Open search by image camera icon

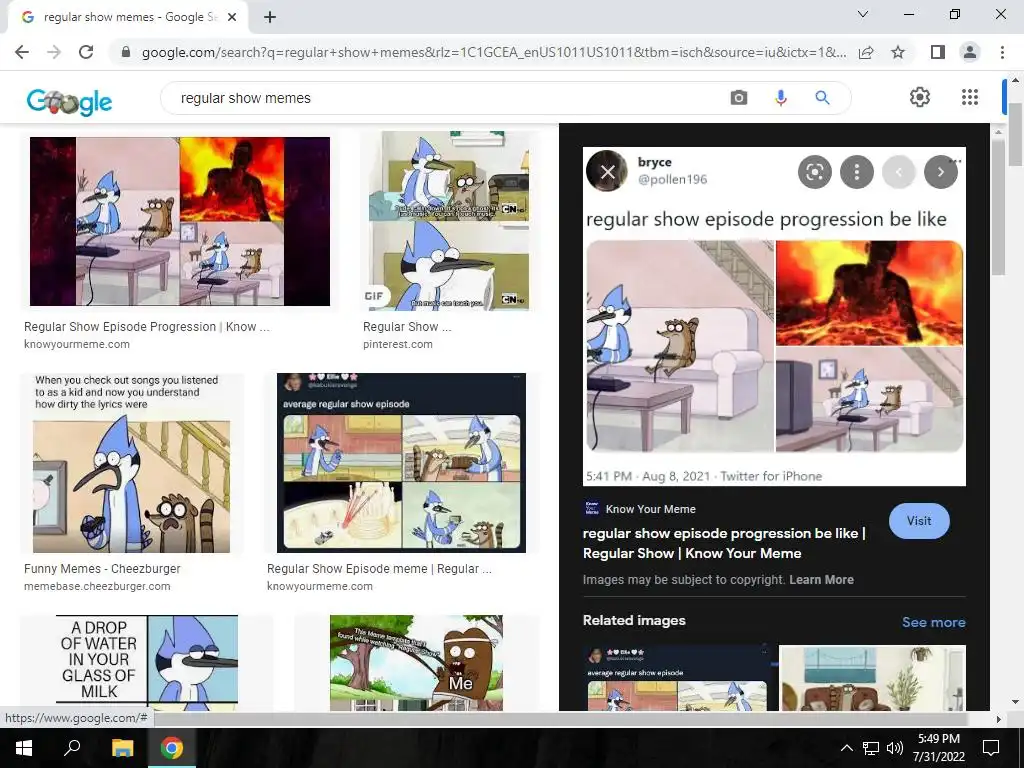pyautogui.click(x=739, y=98)
